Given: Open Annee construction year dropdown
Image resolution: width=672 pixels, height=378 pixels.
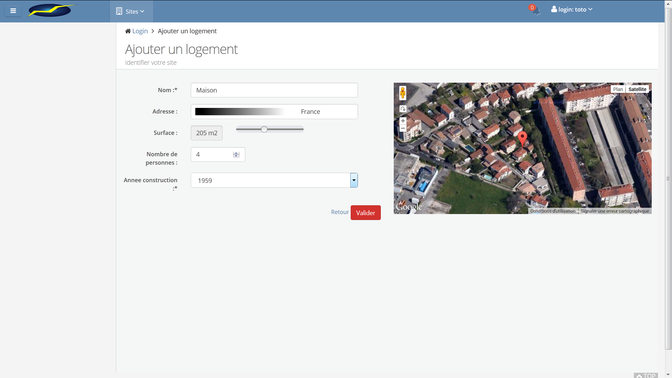Looking at the screenshot, I should [354, 180].
